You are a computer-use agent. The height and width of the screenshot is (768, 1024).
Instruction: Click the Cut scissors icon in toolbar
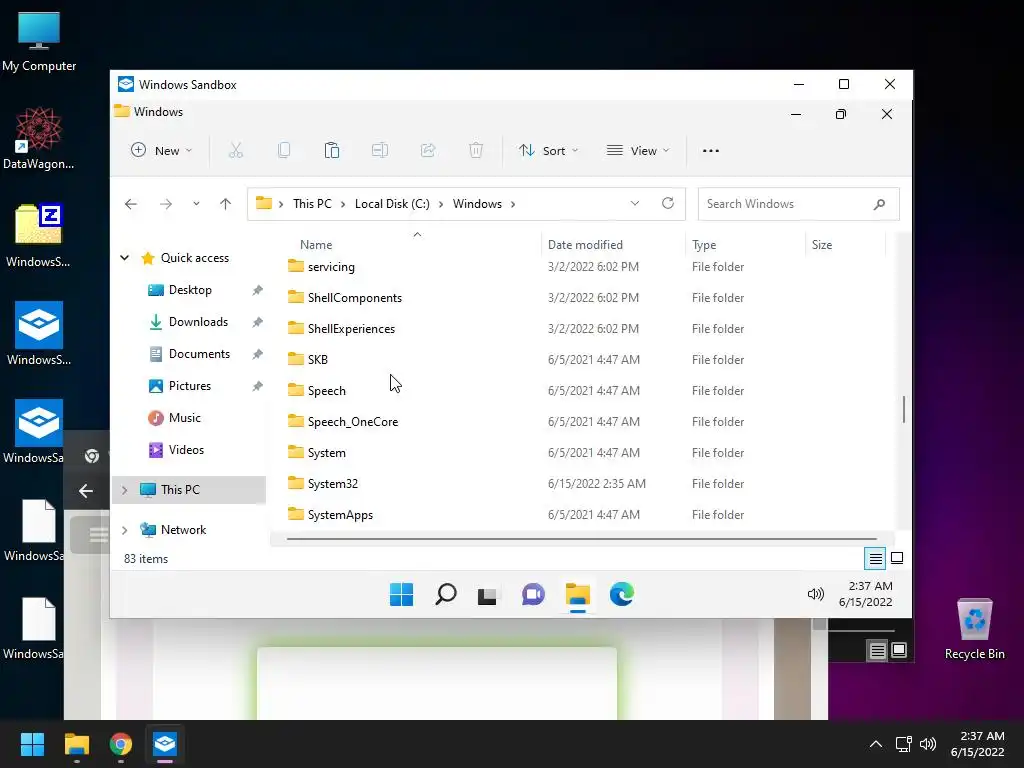[236, 151]
